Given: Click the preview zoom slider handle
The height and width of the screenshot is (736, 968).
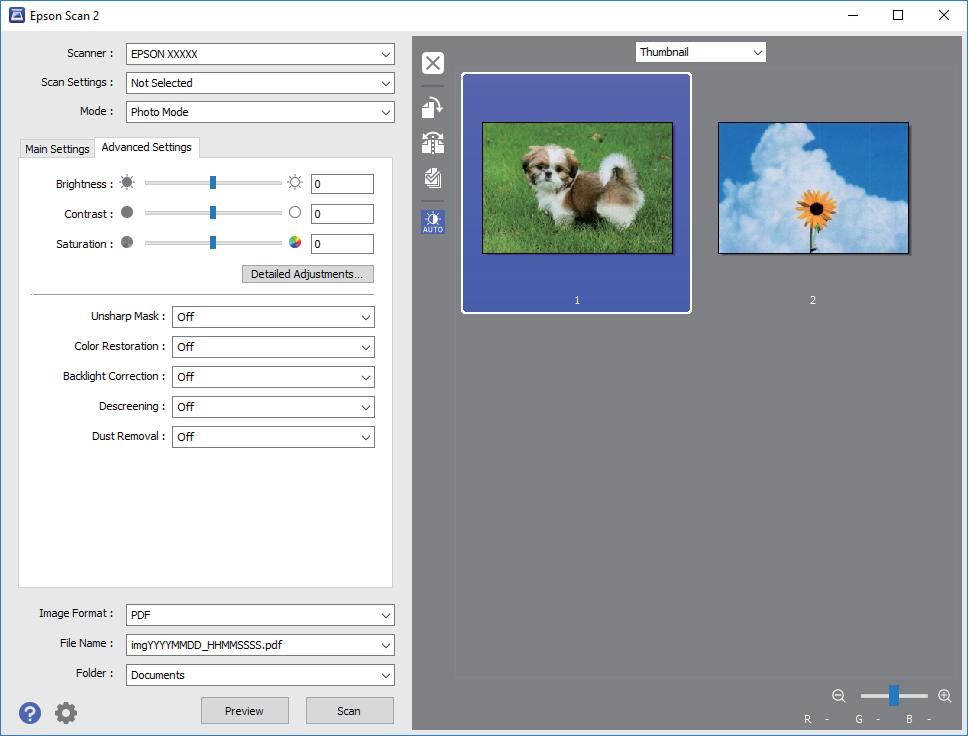Looking at the screenshot, I should point(893,695).
